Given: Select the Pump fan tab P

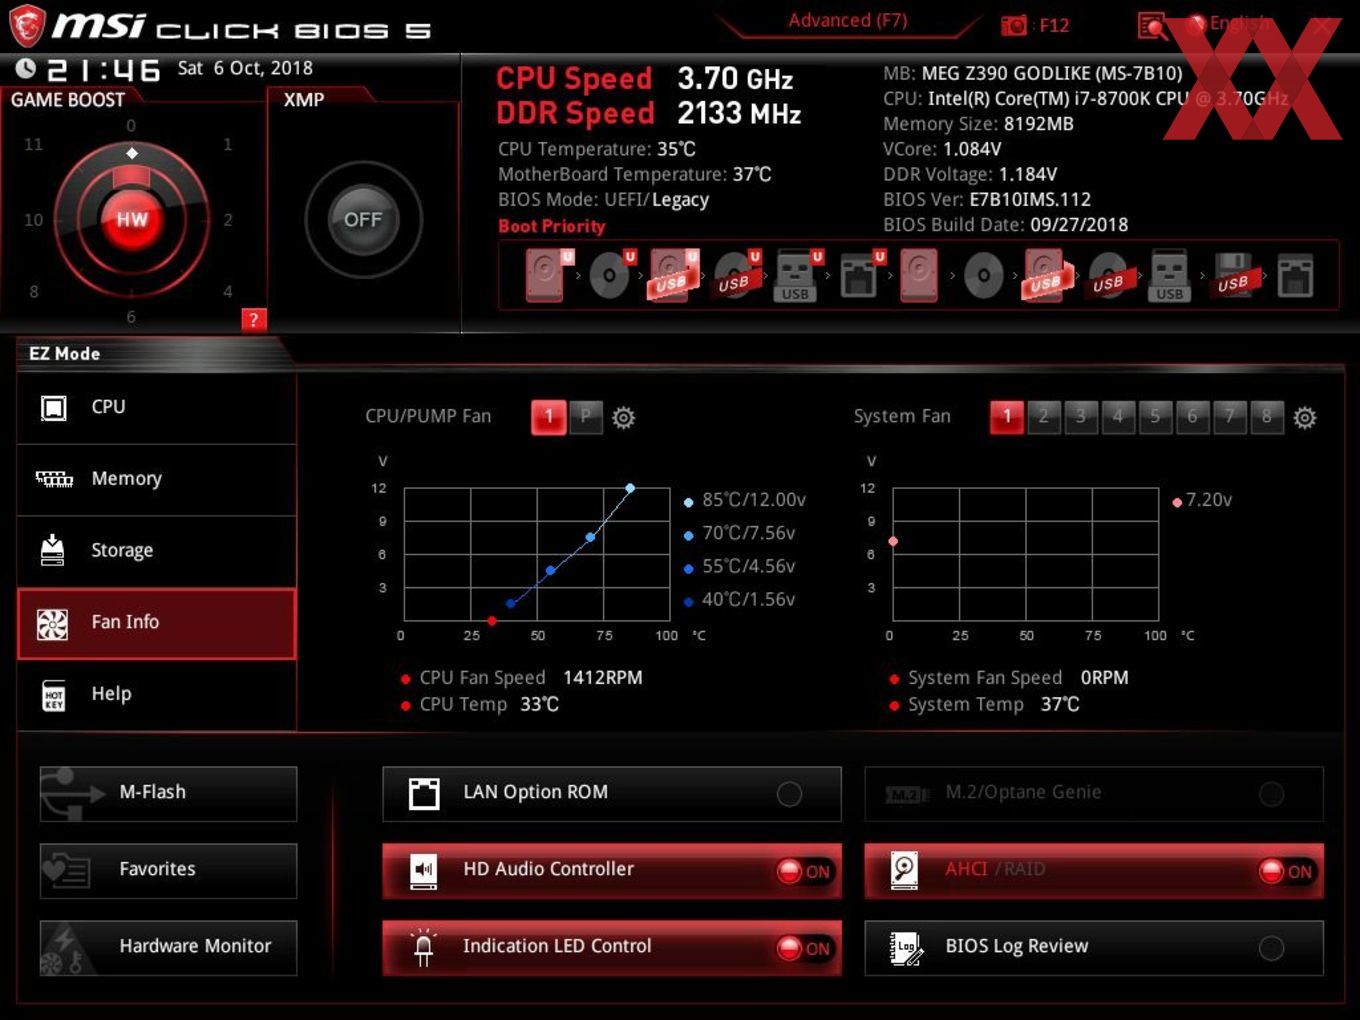Looking at the screenshot, I should pyautogui.click(x=586, y=417).
